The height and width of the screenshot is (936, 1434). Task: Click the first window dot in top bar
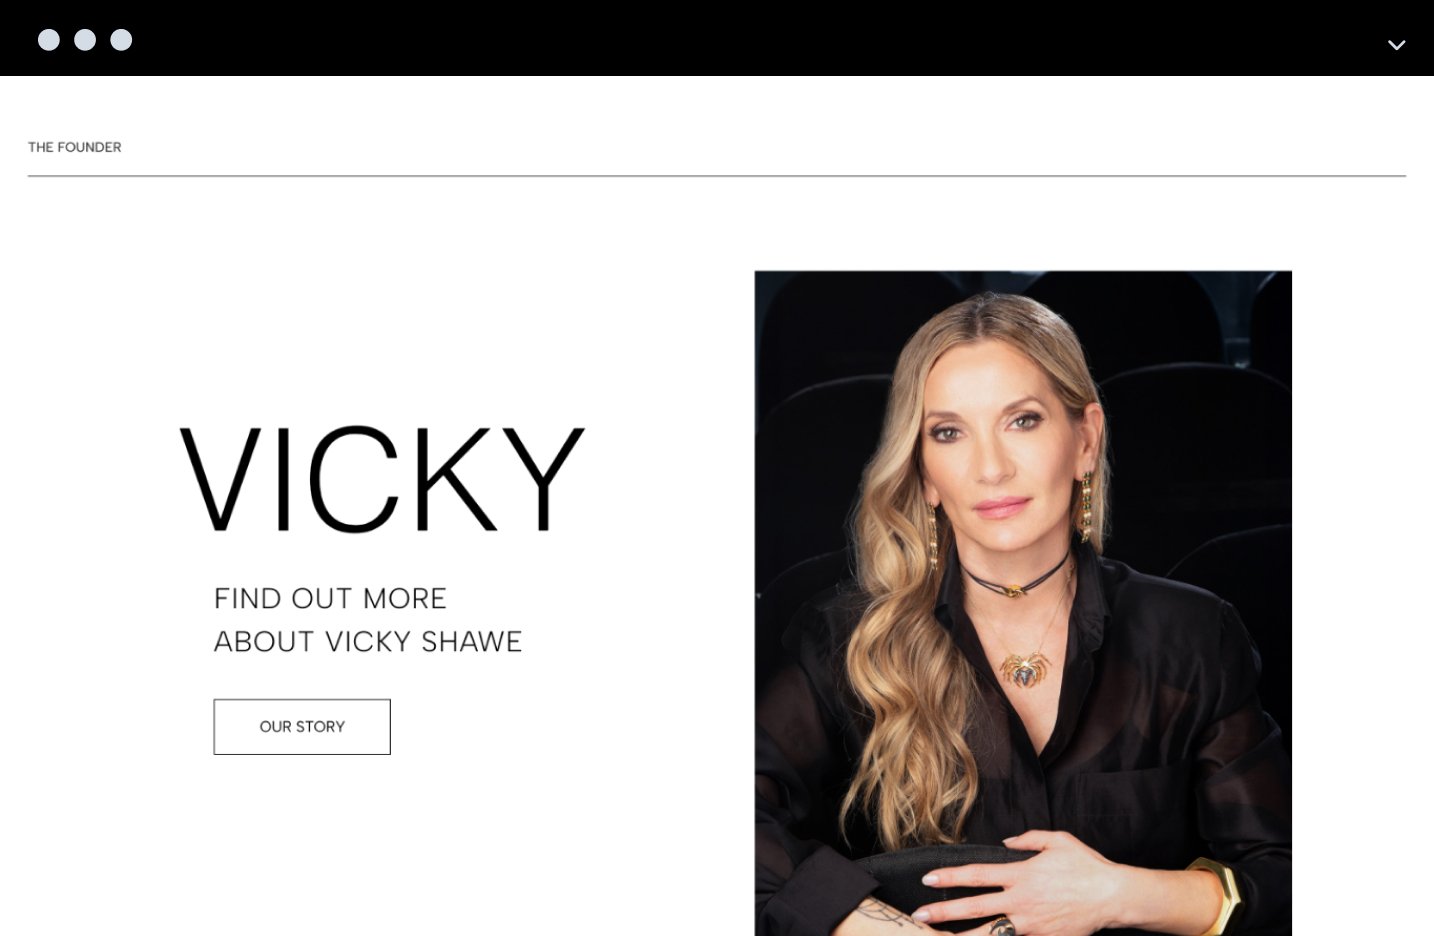(x=49, y=40)
